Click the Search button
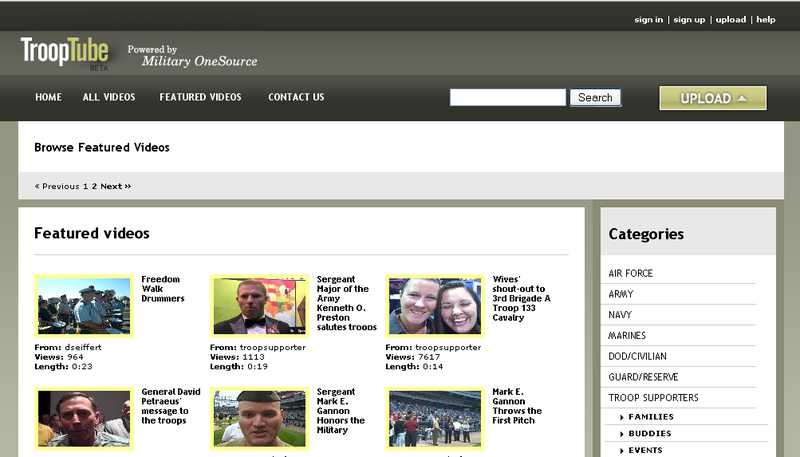800x457 pixels. pyautogui.click(x=595, y=97)
